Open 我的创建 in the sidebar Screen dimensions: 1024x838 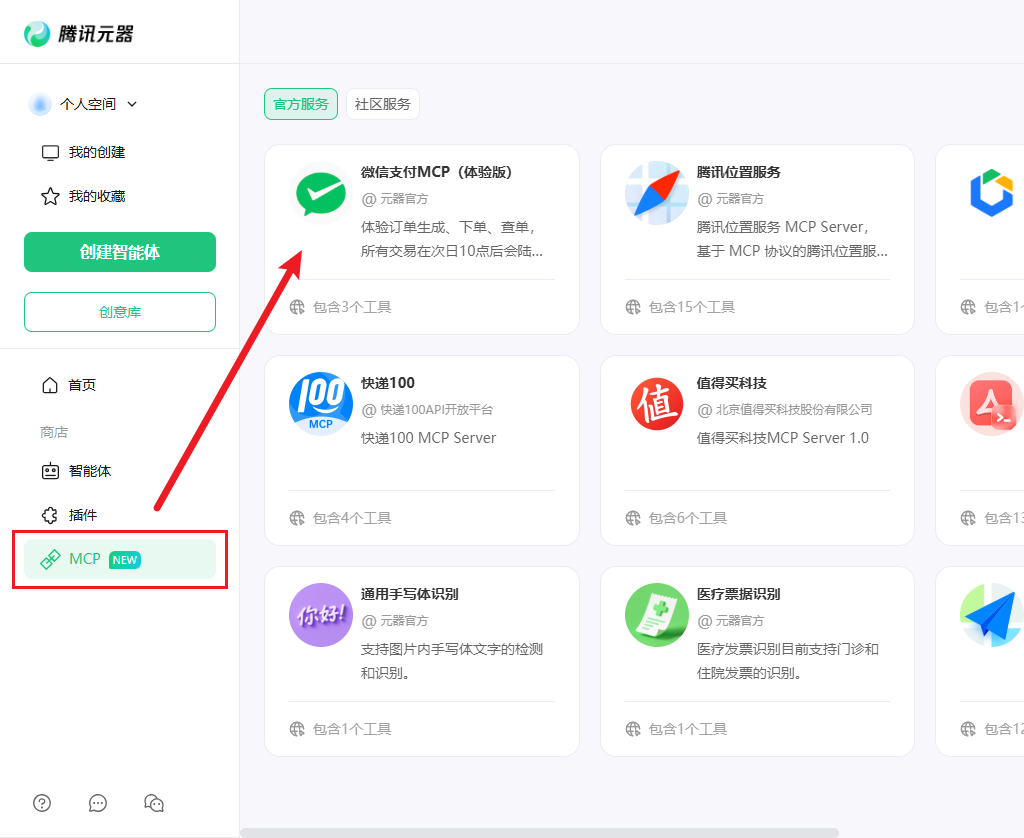(x=97, y=152)
